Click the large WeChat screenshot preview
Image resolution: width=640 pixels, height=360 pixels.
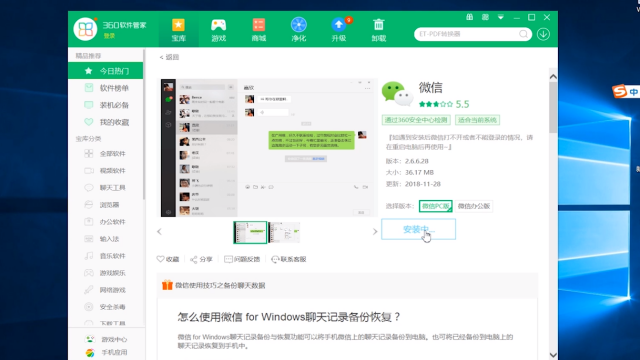pyautogui.click(x=267, y=147)
